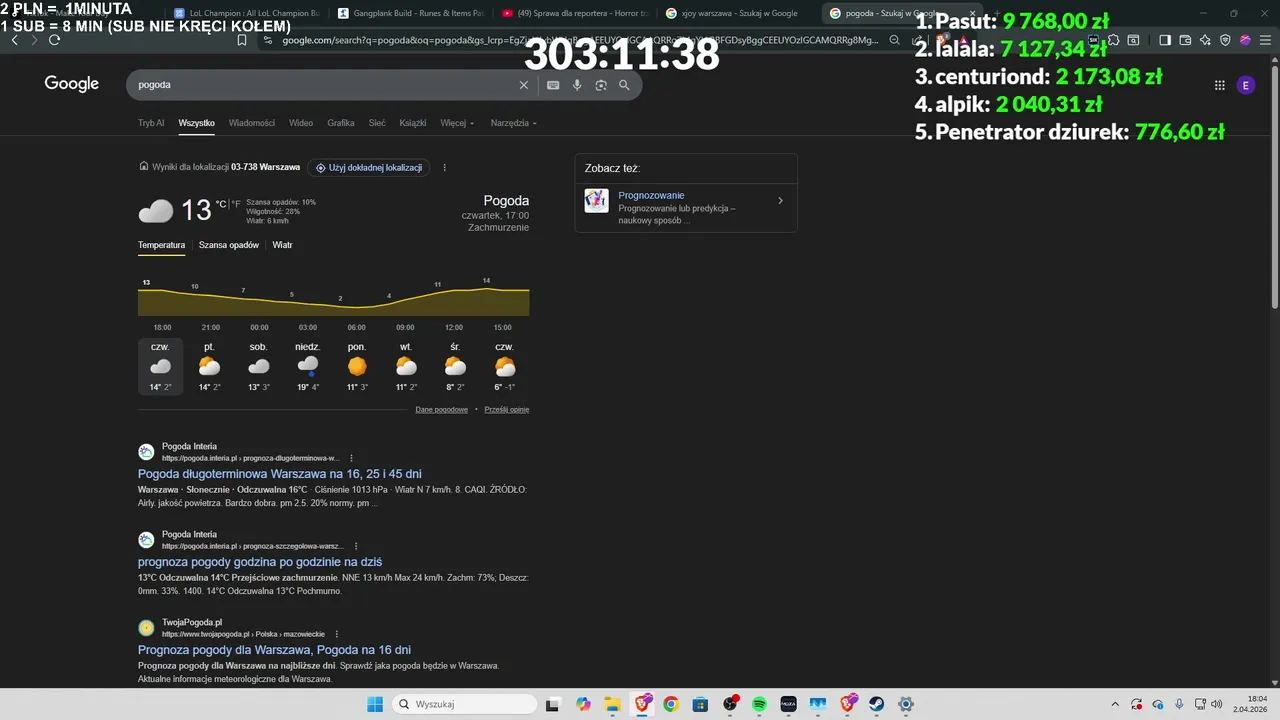
Task: Open Pogoda długoterminowa Warszawa link
Action: point(280,474)
